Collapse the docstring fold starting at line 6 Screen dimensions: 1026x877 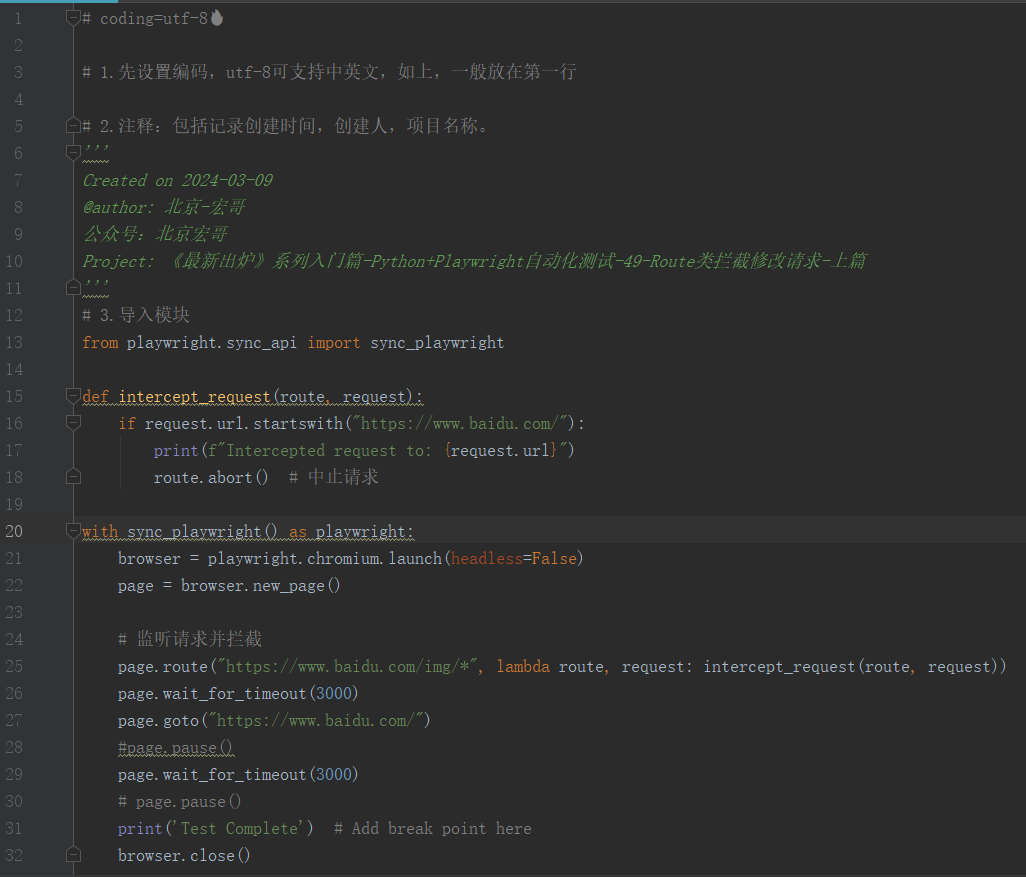click(72, 152)
